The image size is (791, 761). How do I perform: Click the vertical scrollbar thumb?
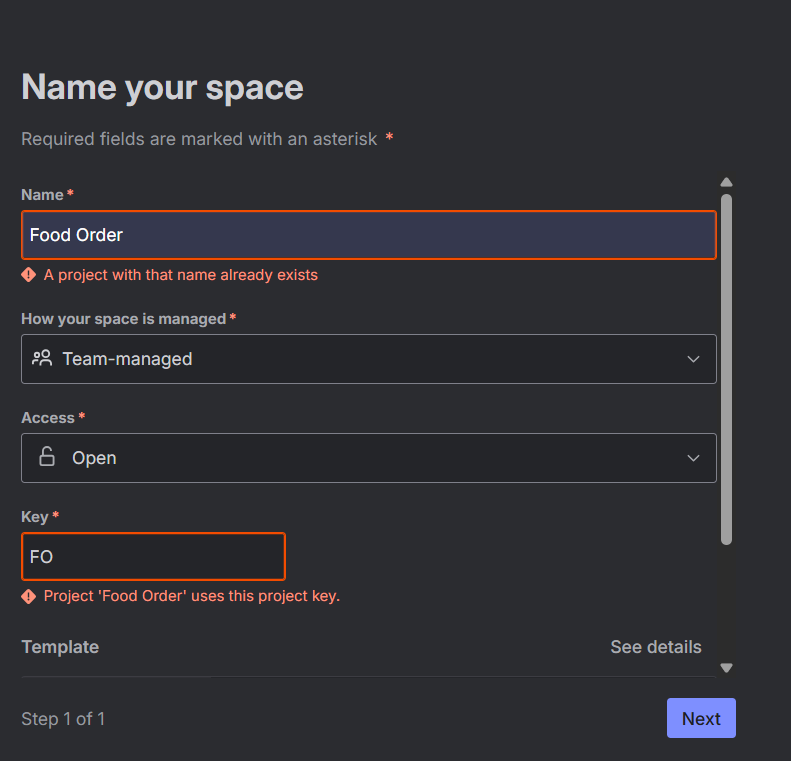tap(727, 370)
